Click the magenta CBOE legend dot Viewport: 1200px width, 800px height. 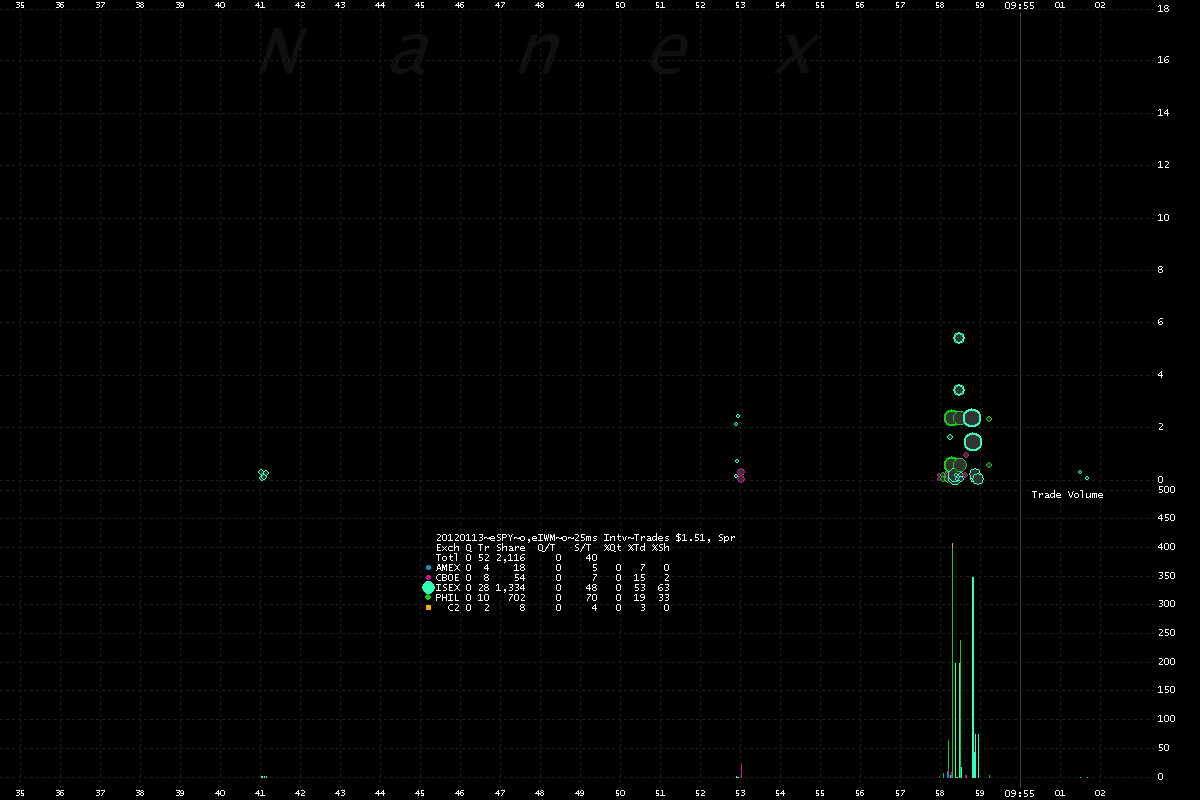coord(428,577)
